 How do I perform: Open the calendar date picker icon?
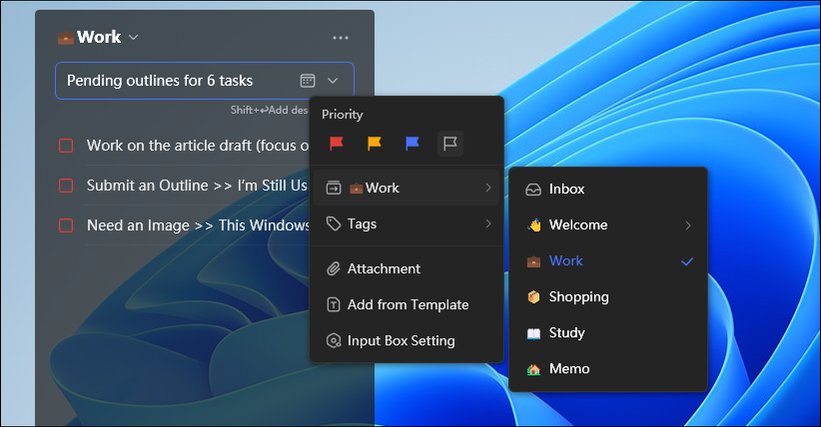(307, 80)
